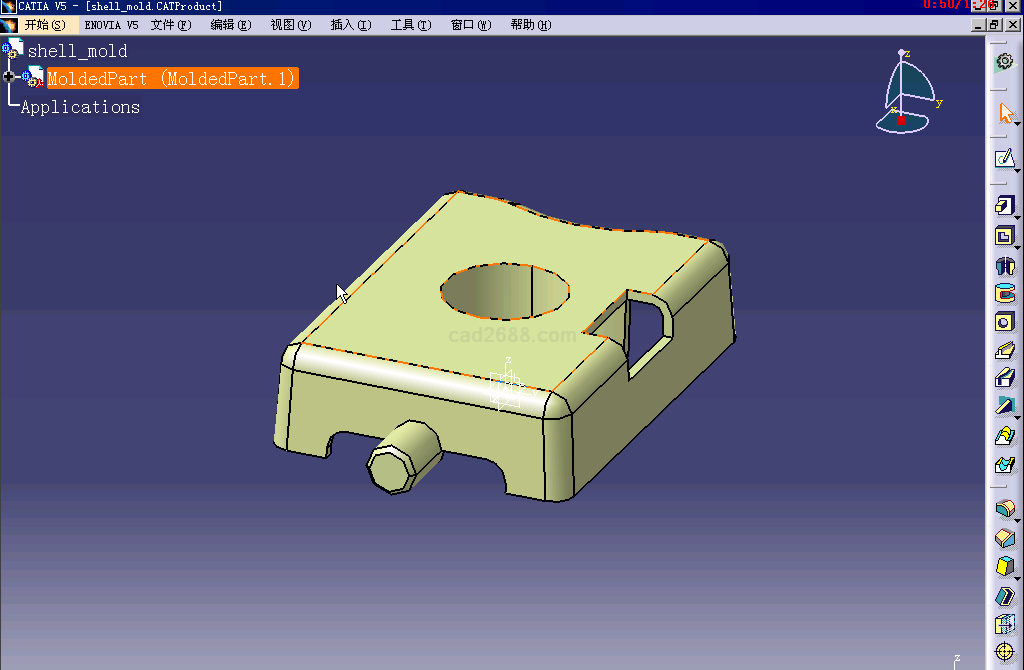The image size is (1024, 670).
Task: Click the workbench gear icon
Action: click(x=1004, y=61)
